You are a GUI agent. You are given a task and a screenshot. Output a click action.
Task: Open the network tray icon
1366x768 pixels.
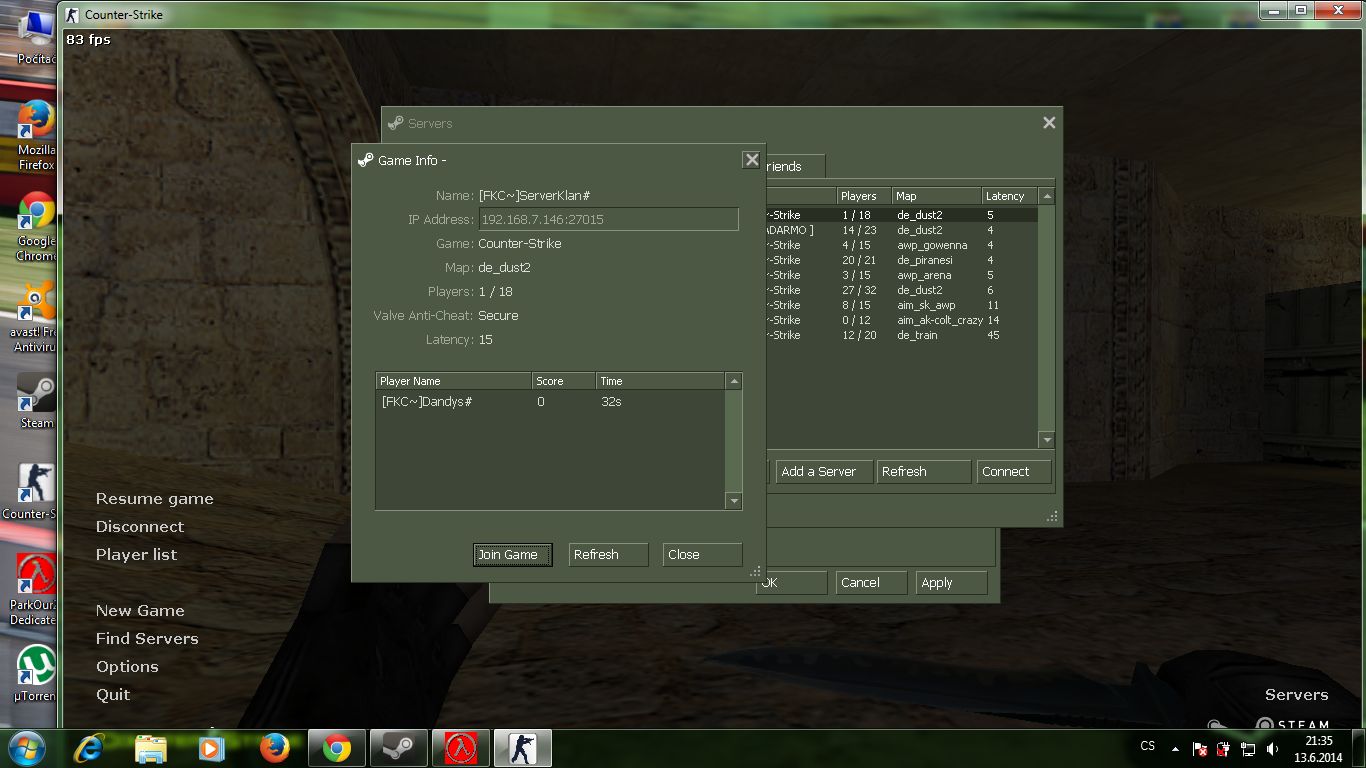pyautogui.click(x=1248, y=749)
